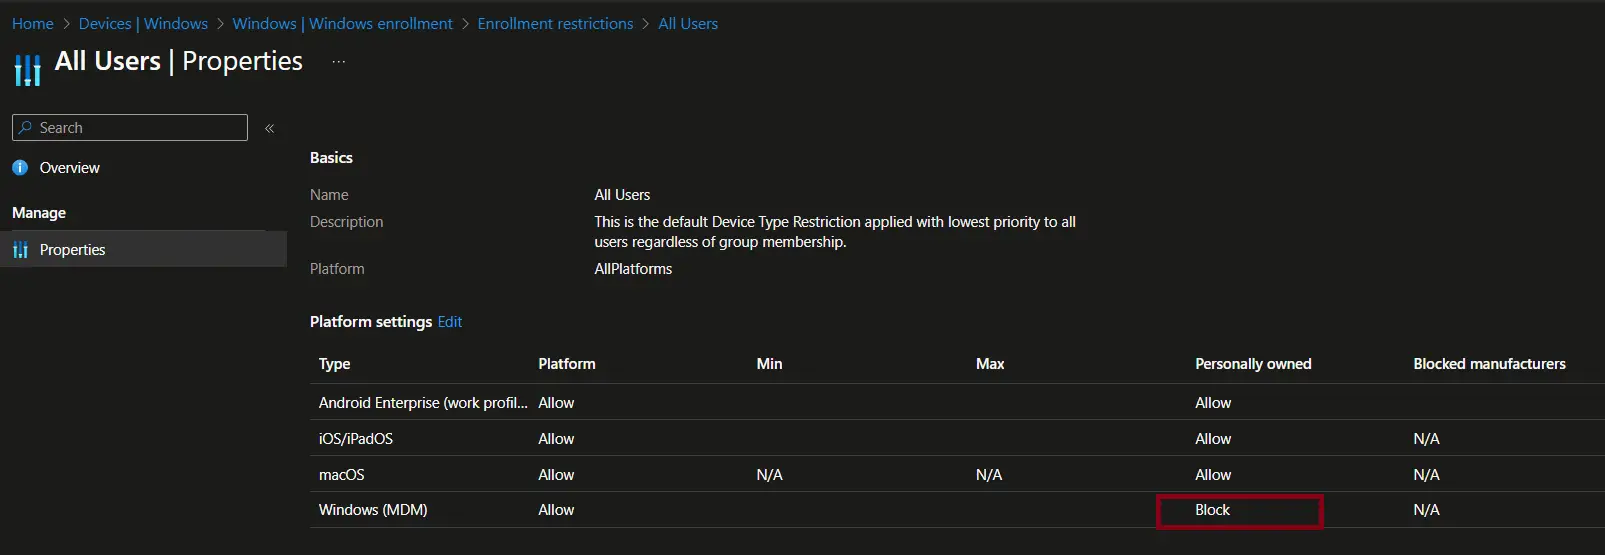The image size is (1605, 555).
Task: Open Overview in the sidebar
Action: (69, 168)
